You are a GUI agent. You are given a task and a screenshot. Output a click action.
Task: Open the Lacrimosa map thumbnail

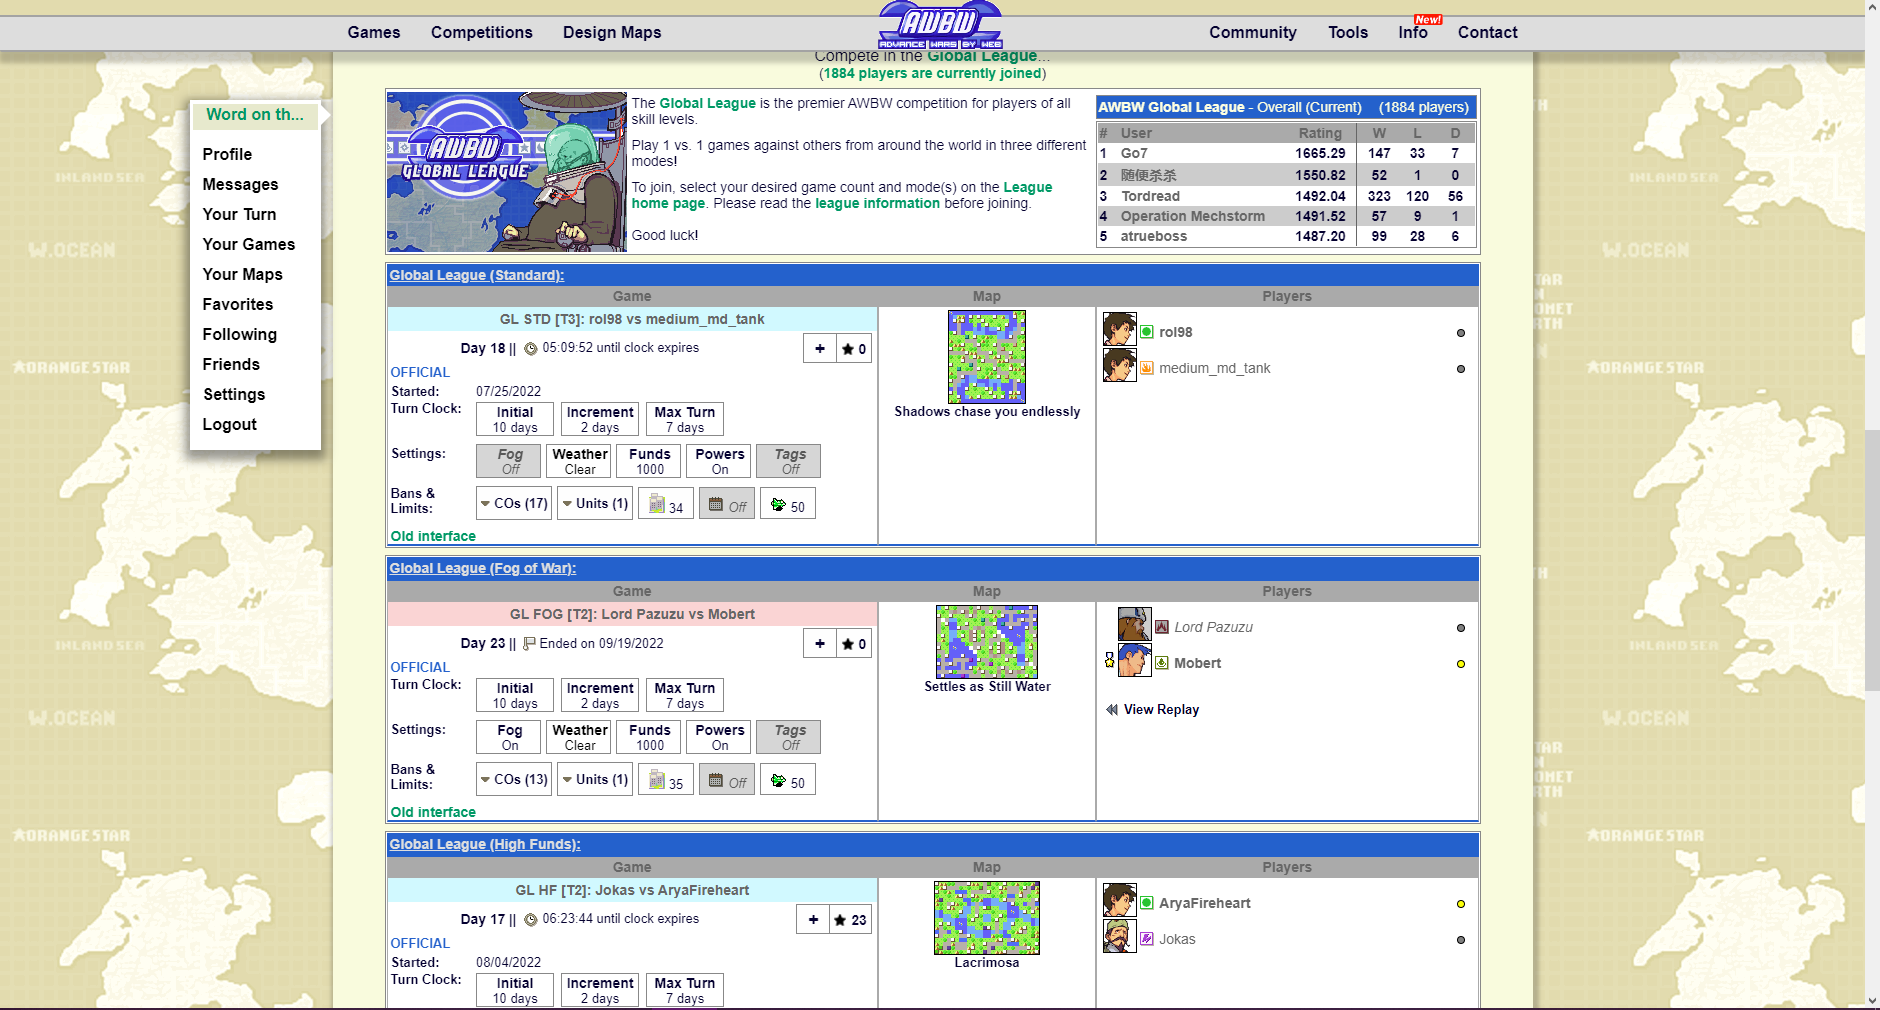(986, 918)
